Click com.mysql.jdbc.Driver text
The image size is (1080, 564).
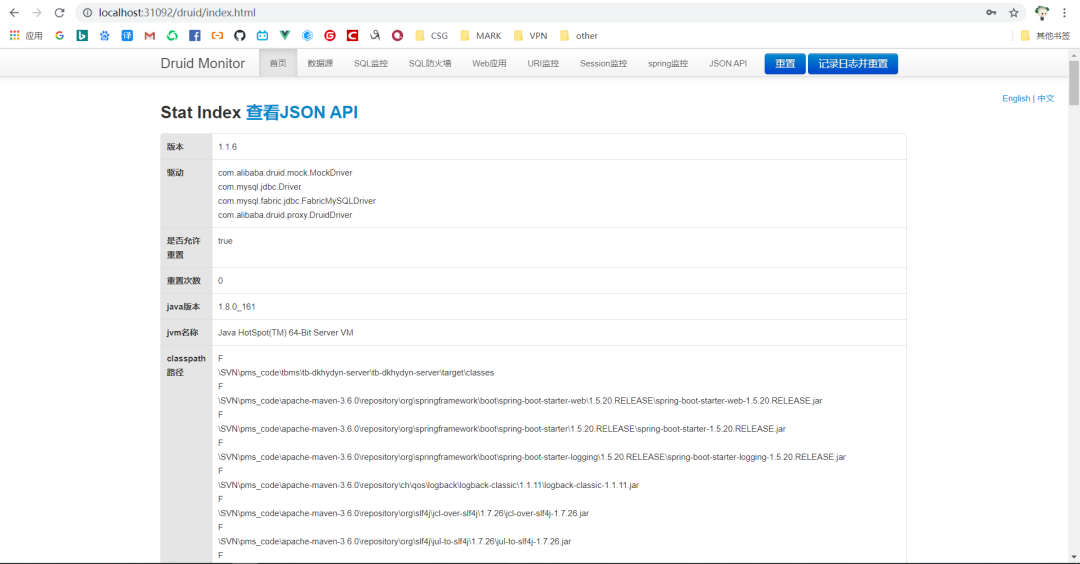click(260, 187)
